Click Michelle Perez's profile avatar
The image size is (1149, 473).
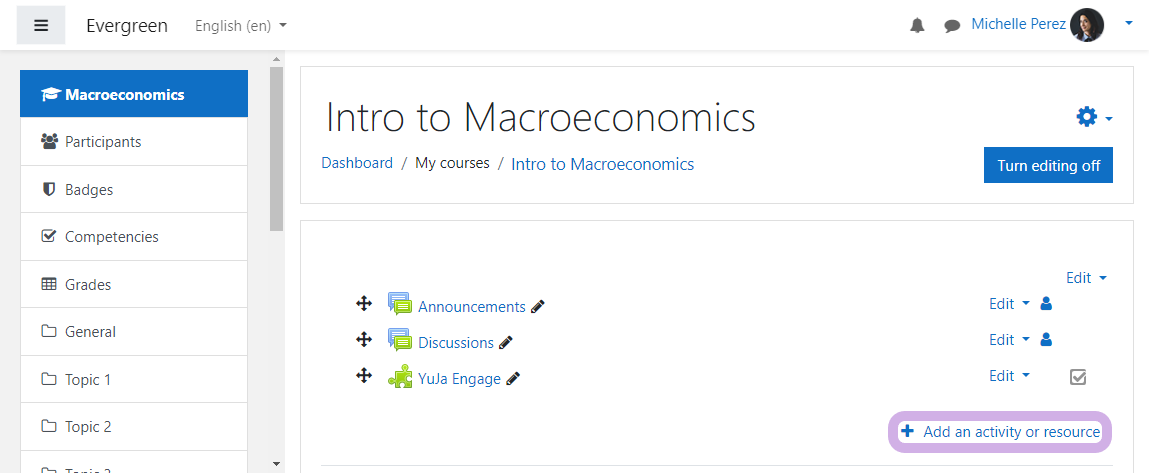click(x=1087, y=26)
